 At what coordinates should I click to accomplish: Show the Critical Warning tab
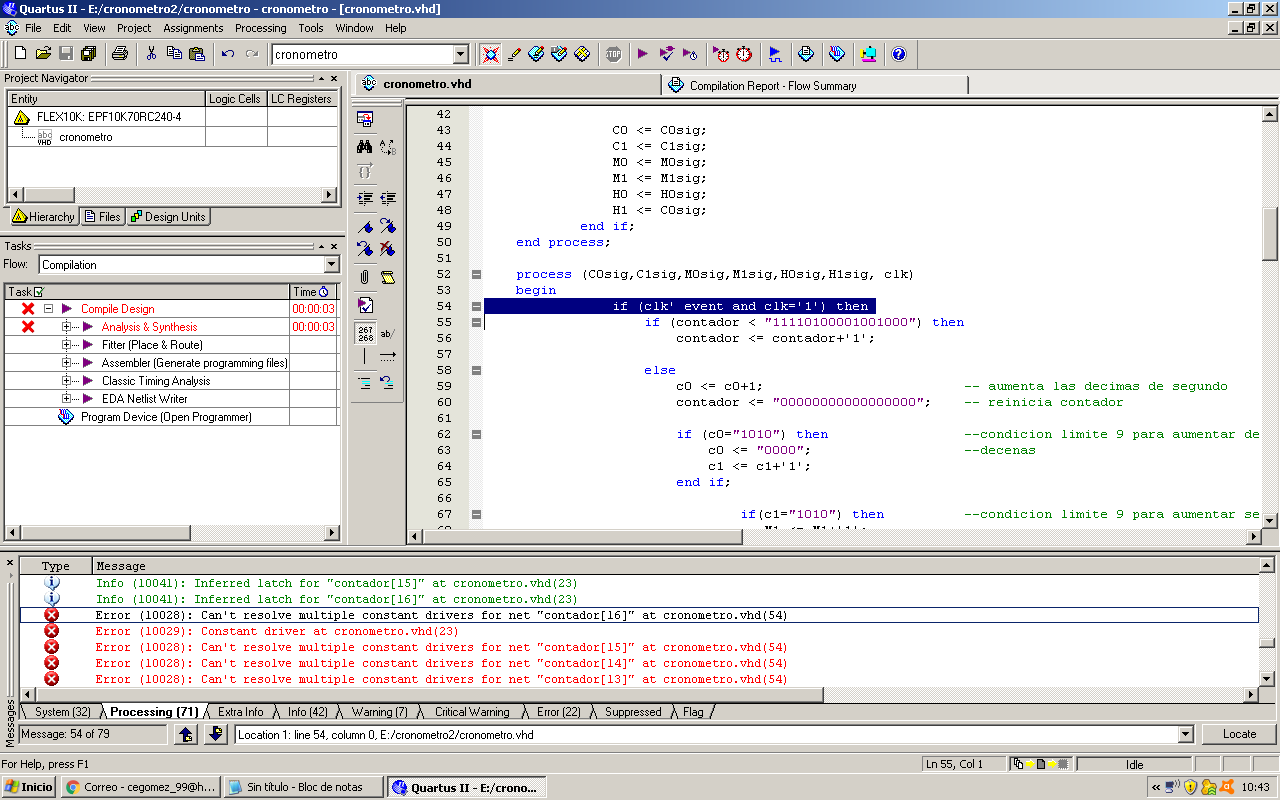click(472, 712)
